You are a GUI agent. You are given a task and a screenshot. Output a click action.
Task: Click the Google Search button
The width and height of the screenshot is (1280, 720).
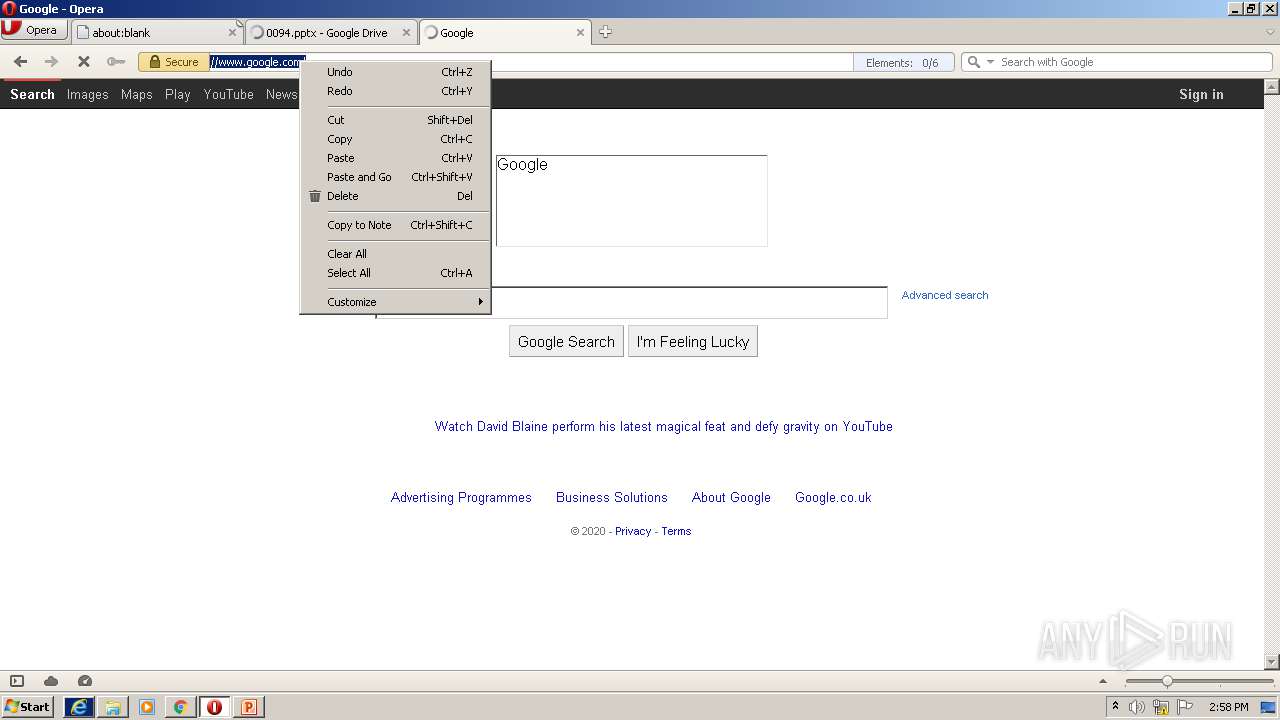[566, 341]
